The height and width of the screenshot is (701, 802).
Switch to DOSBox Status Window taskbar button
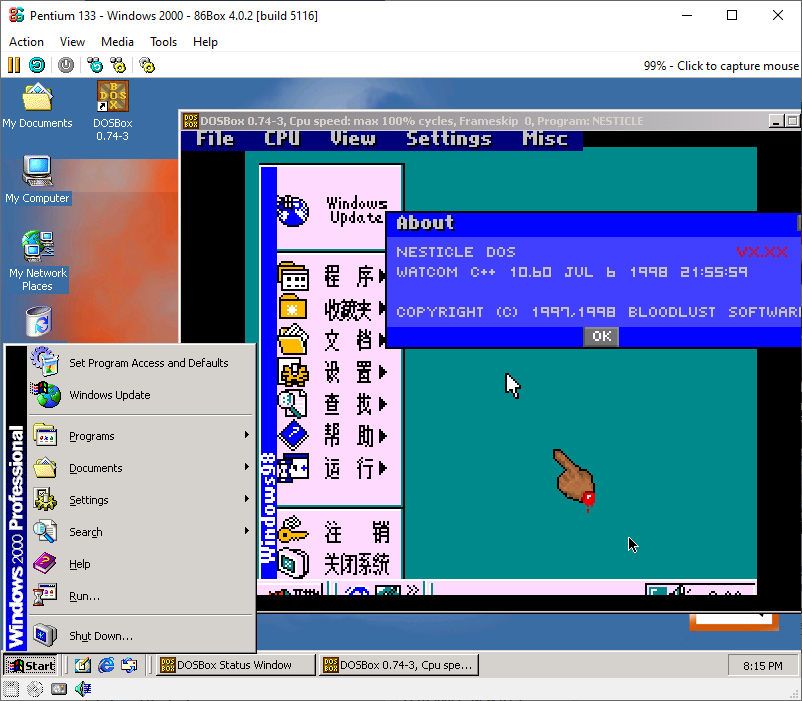coord(236,665)
